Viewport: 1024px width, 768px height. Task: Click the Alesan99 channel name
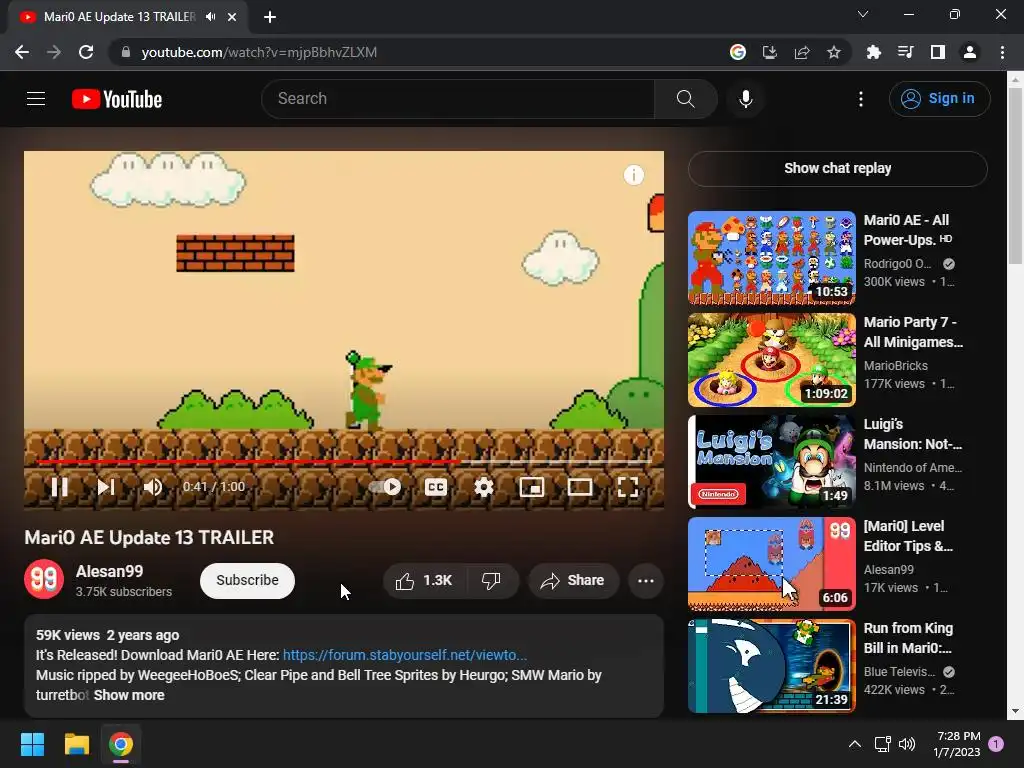[109, 571]
